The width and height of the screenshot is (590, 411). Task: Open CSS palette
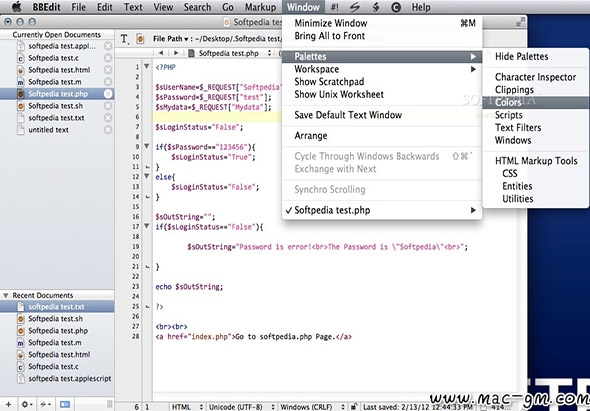(x=536, y=174)
